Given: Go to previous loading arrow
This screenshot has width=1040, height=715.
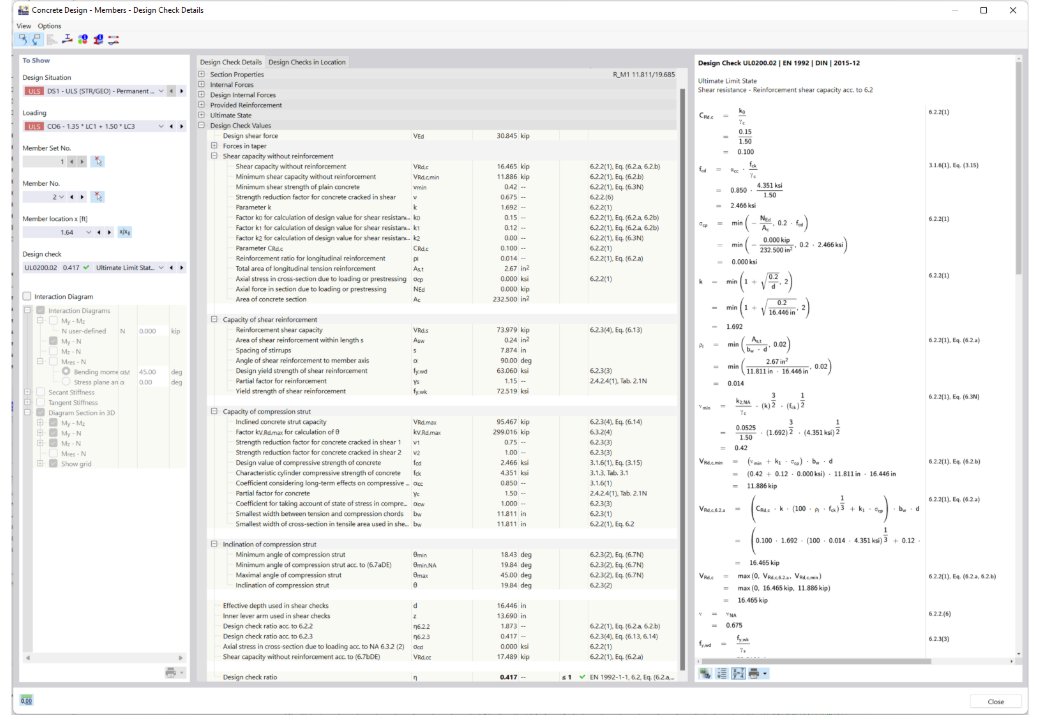Looking at the screenshot, I should (171, 126).
